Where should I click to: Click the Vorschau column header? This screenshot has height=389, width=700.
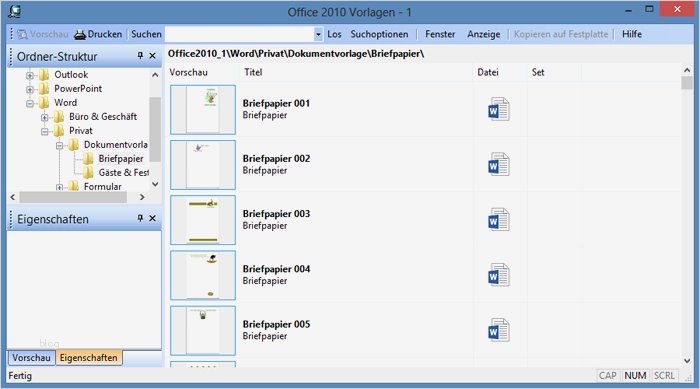click(x=203, y=72)
